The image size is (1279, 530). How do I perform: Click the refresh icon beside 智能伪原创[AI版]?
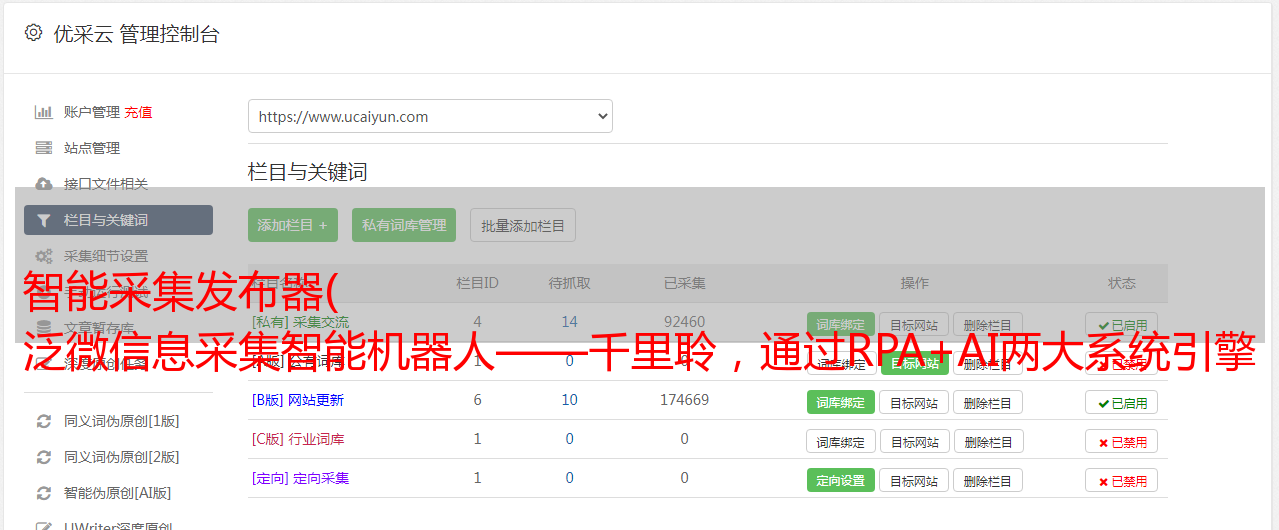pyautogui.click(x=44, y=493)
